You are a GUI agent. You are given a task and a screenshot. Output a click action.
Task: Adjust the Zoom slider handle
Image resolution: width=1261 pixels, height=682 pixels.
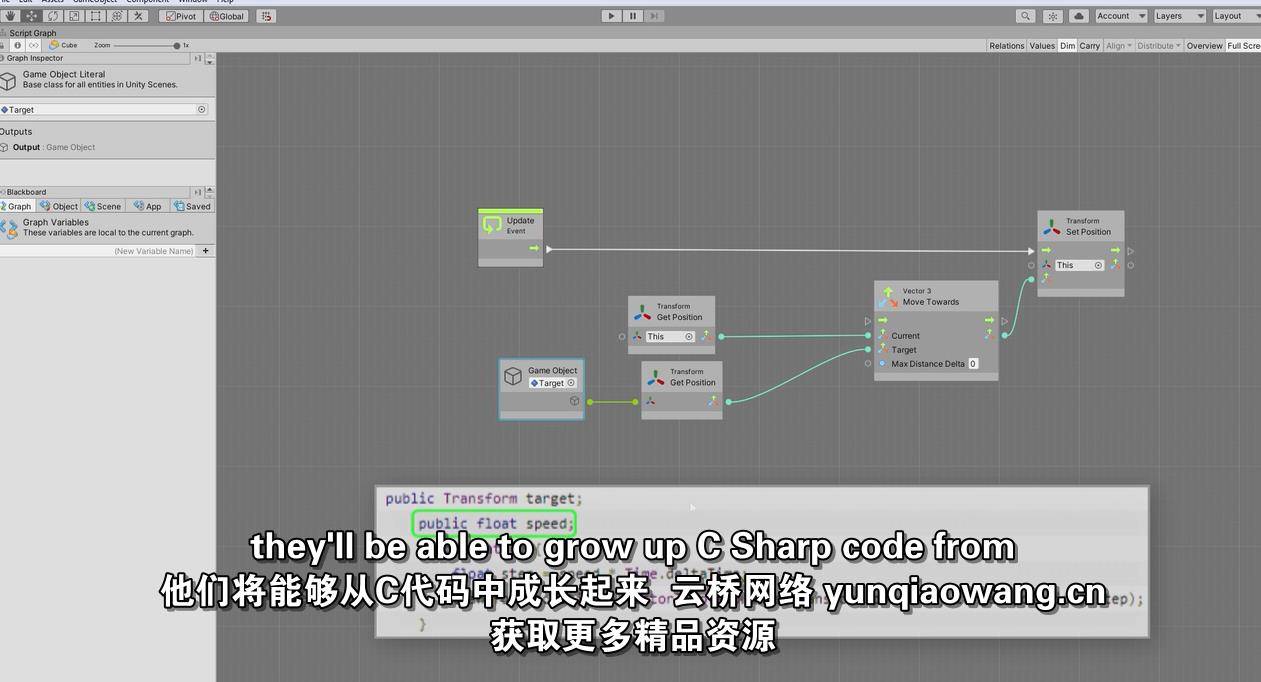(177, 45)
